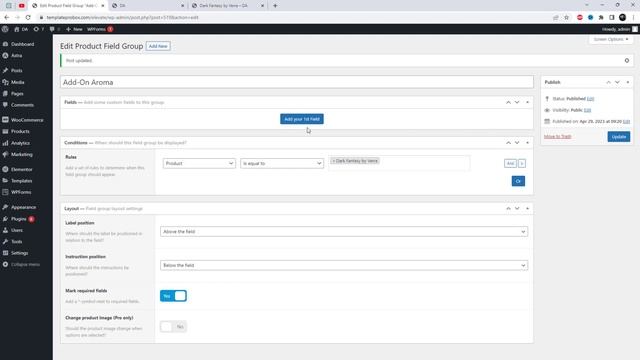Click the Marketing megaphone icon
Image resolution: width=640 pixels, height=360 pixels.
(5, 155)
